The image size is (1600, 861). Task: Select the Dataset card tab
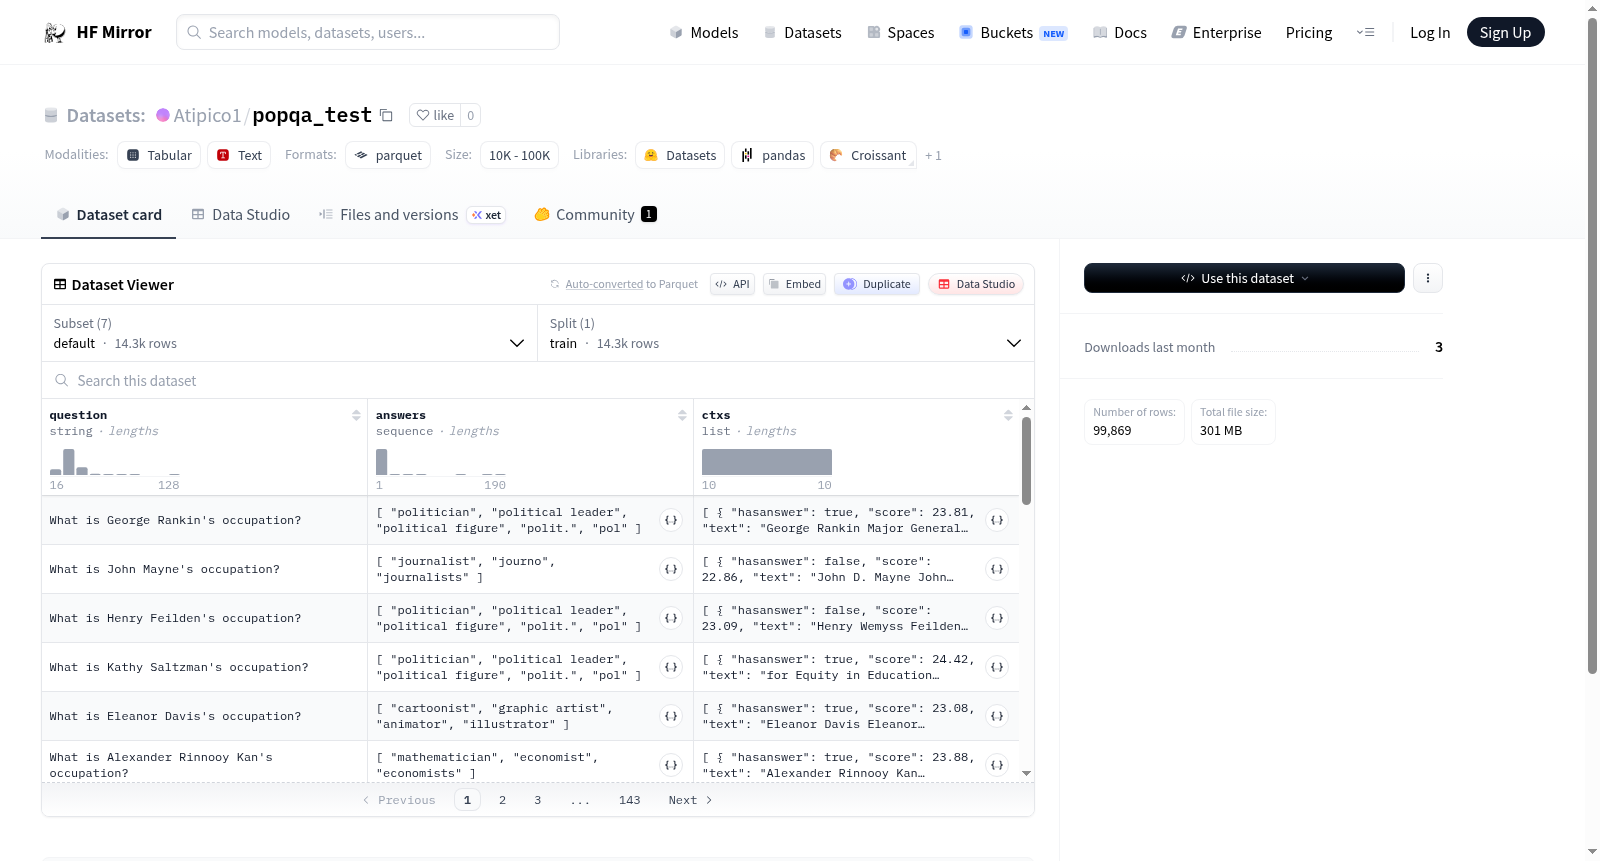coord(109,214)
